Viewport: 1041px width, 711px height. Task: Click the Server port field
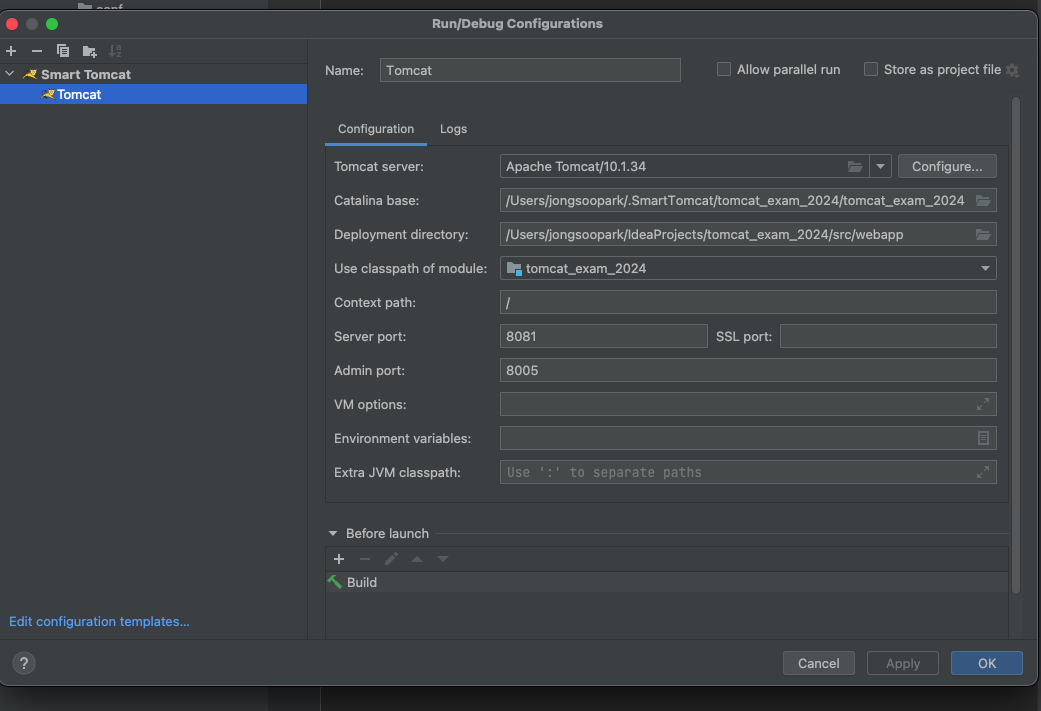pyautogui.click(x=603, y=336)
